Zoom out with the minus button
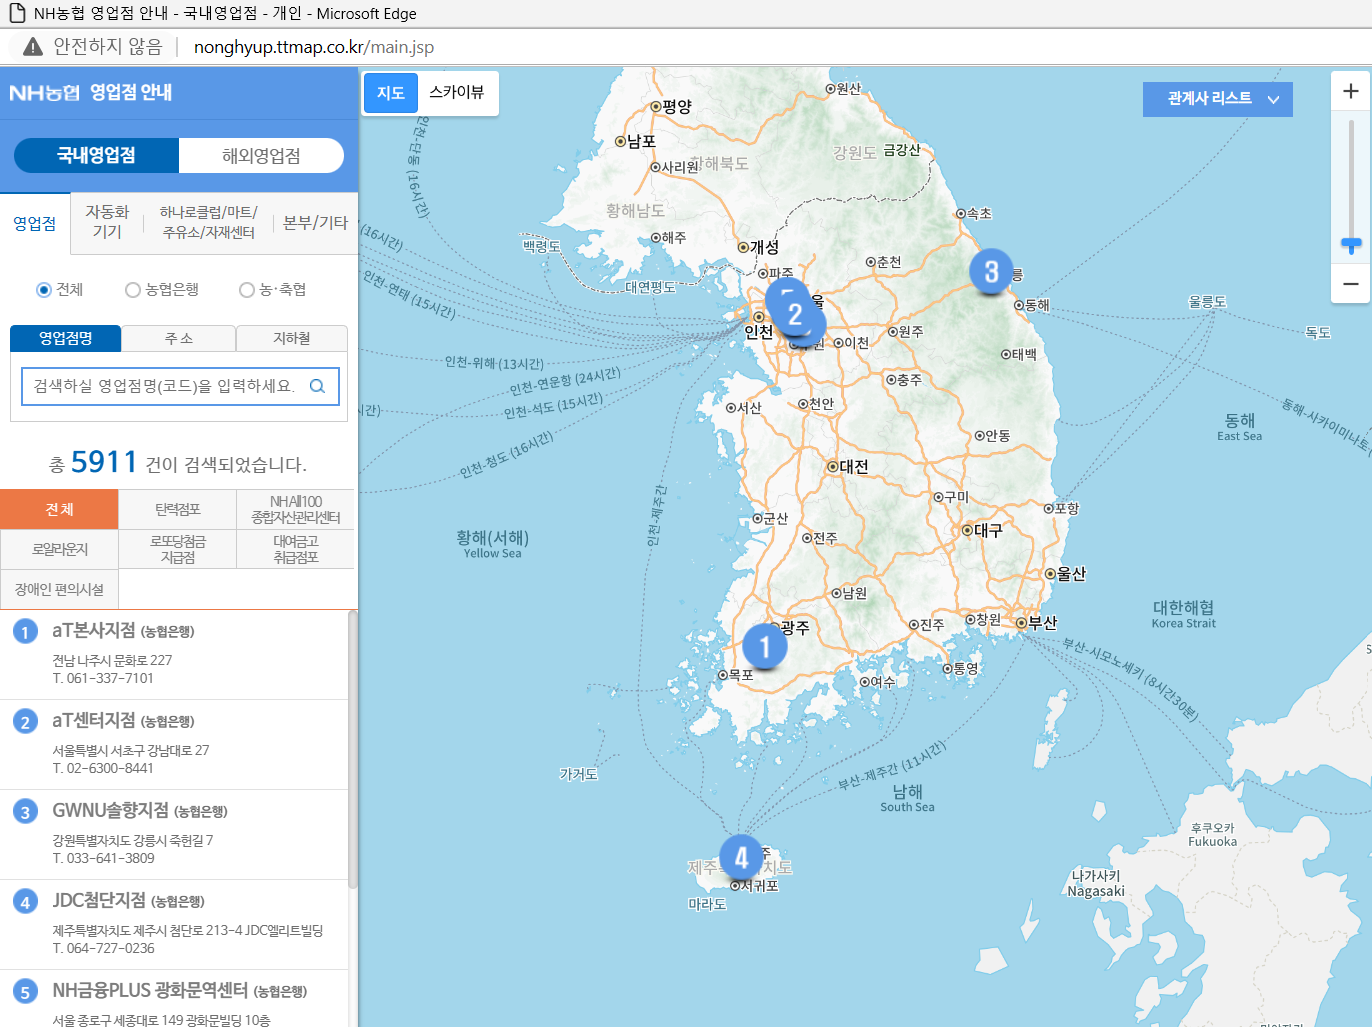 tap(1350, 284)
